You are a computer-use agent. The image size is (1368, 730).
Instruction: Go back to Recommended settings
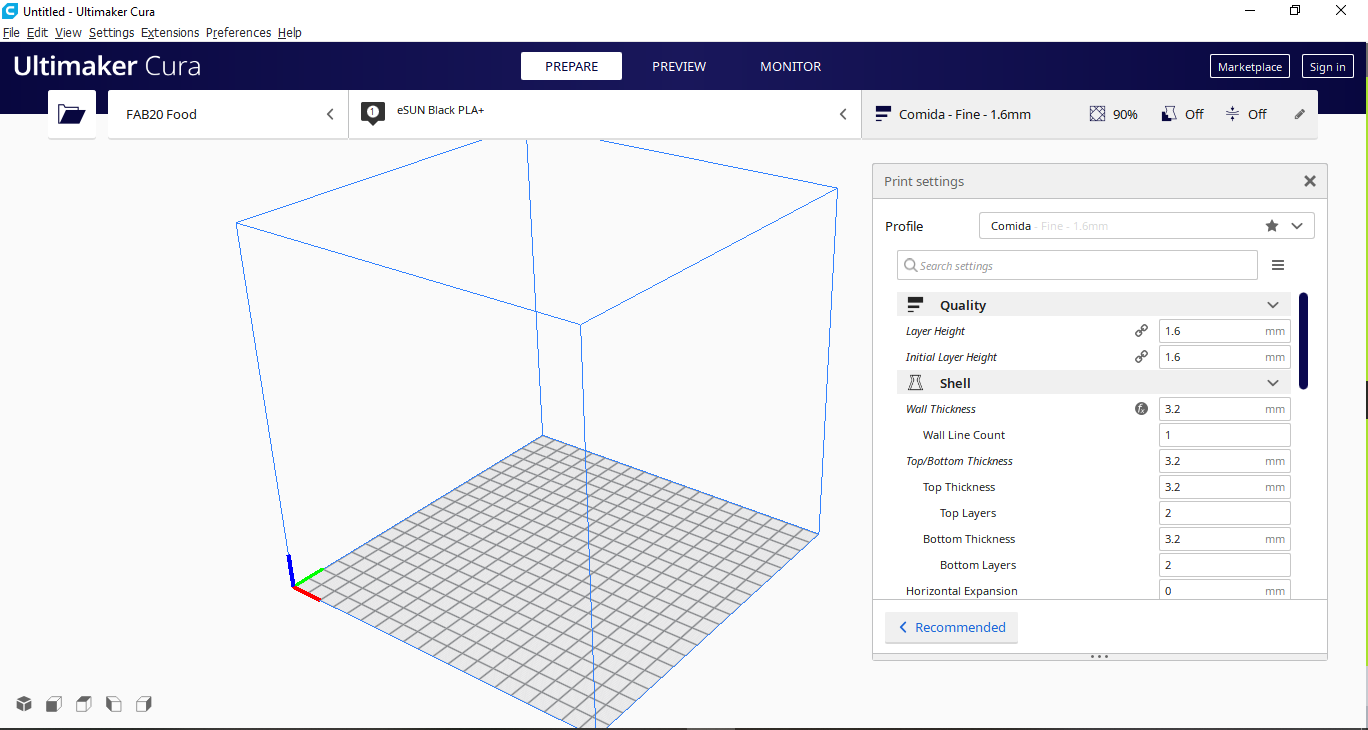tap(951, 627)
